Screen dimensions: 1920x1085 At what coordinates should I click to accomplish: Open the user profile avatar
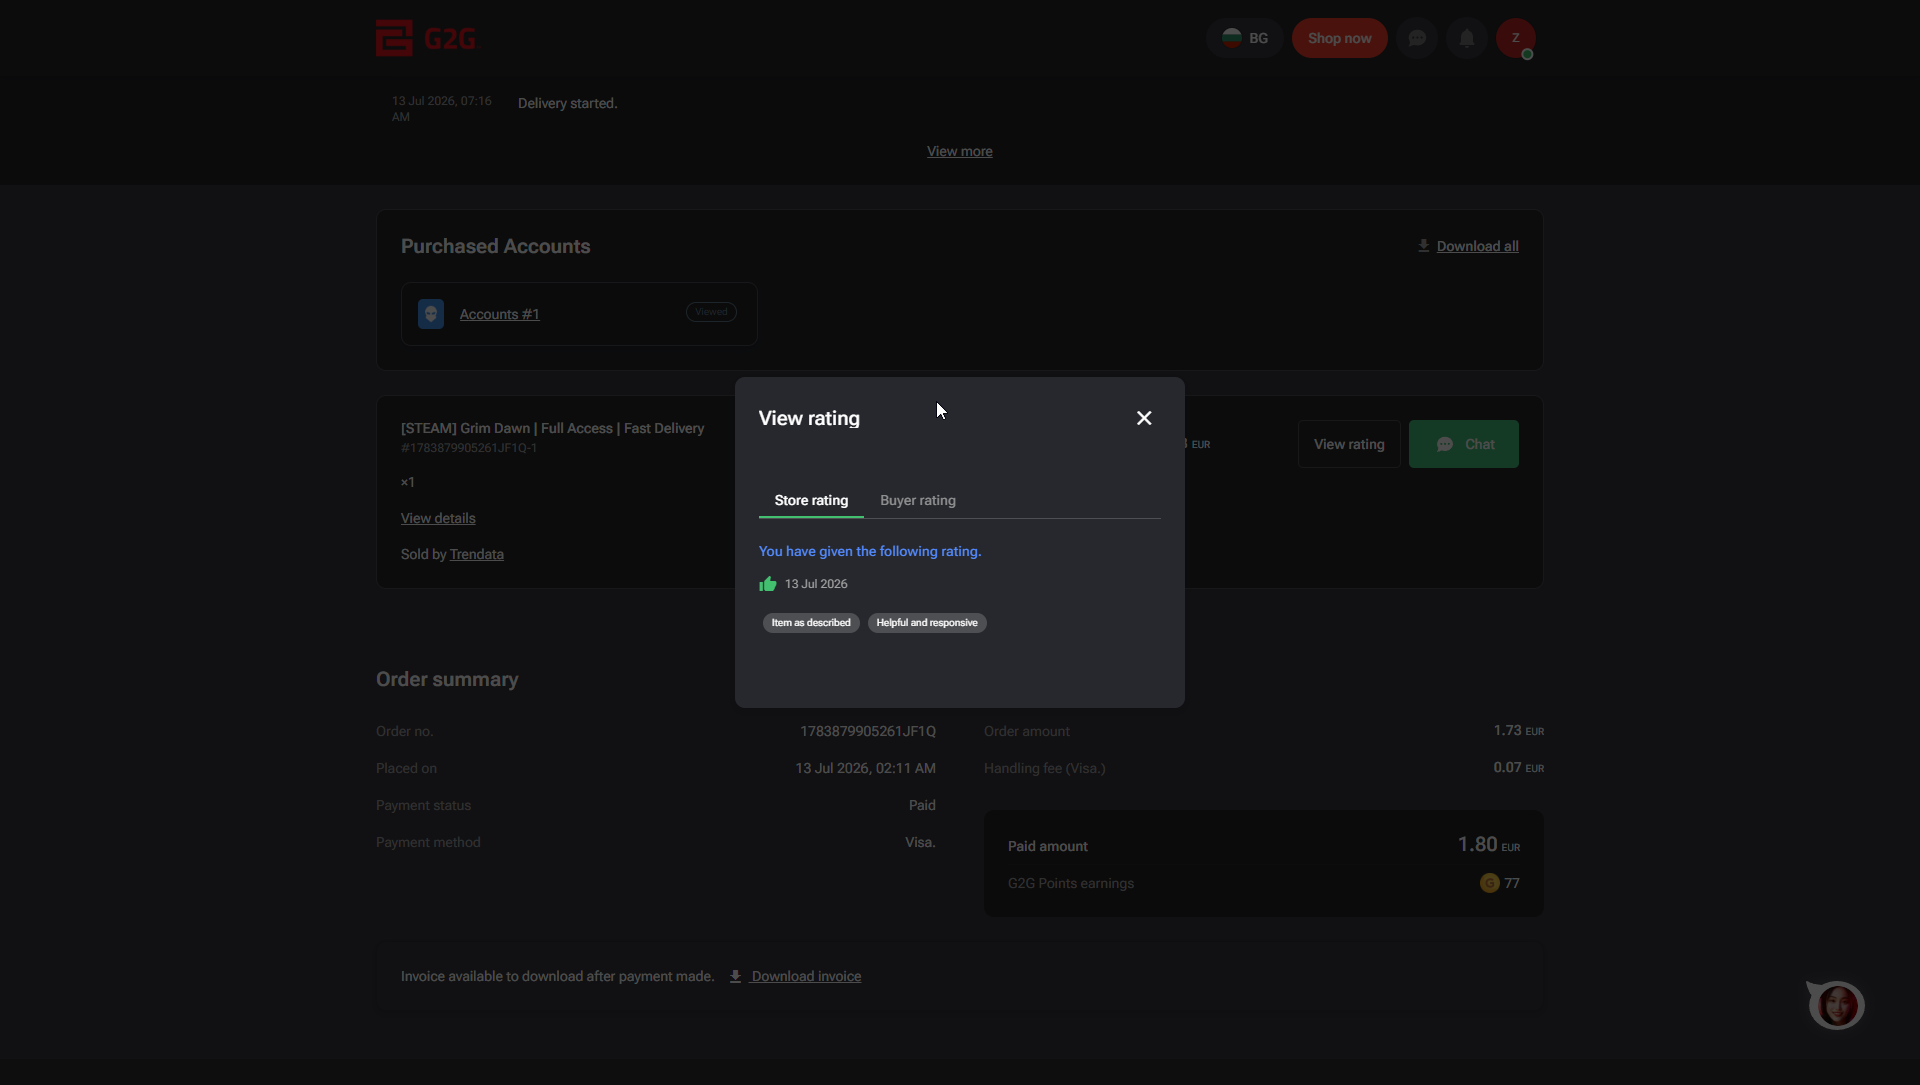[1516, 38]
